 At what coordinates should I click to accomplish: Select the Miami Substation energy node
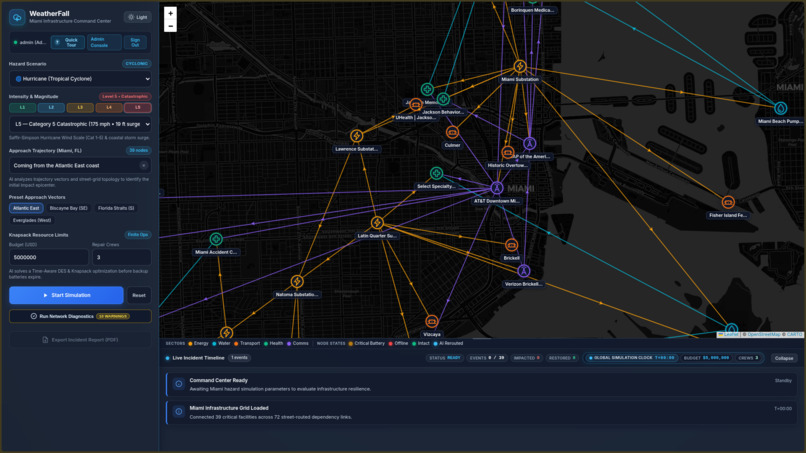(520, 66)
